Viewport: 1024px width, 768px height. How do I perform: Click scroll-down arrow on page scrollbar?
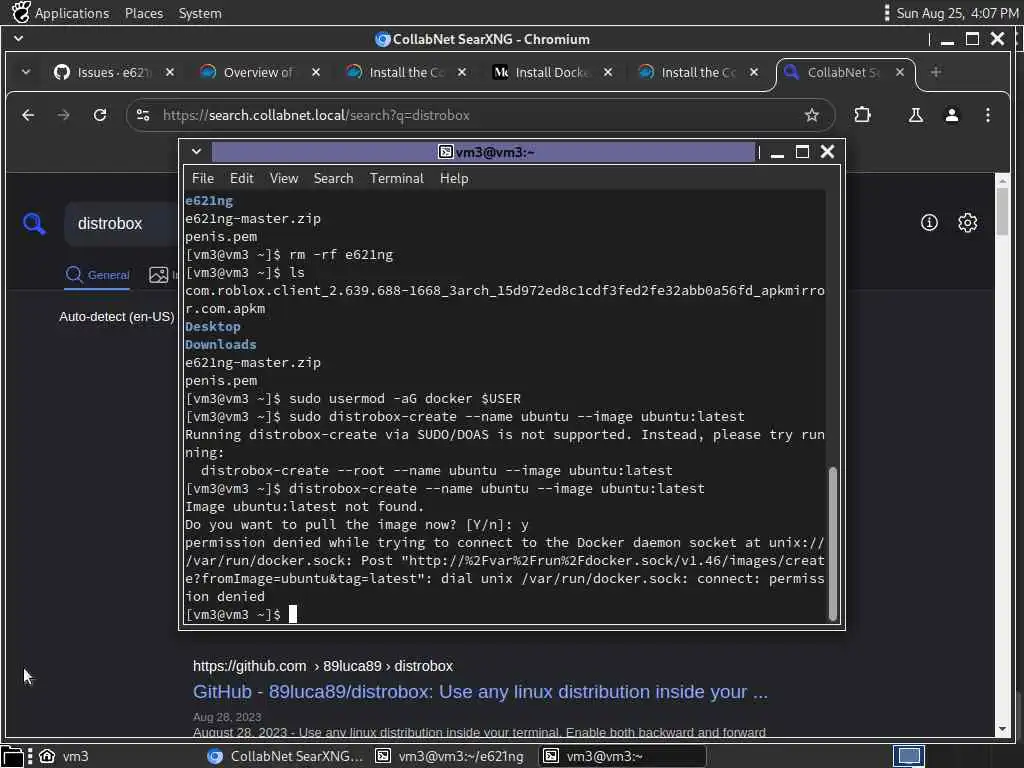1002,729
